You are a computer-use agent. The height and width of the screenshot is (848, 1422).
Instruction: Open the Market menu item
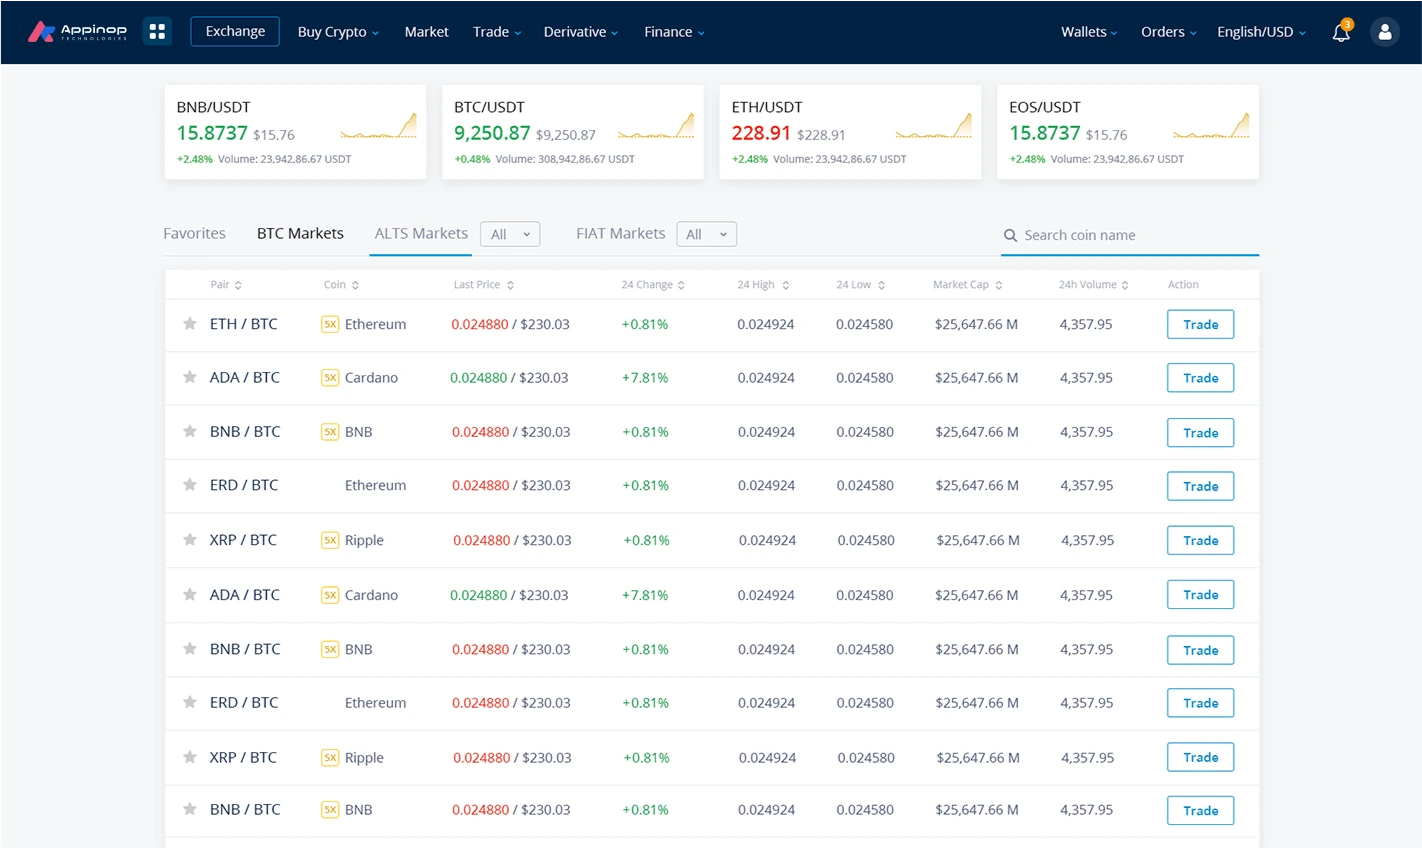[x=426, y=32]
